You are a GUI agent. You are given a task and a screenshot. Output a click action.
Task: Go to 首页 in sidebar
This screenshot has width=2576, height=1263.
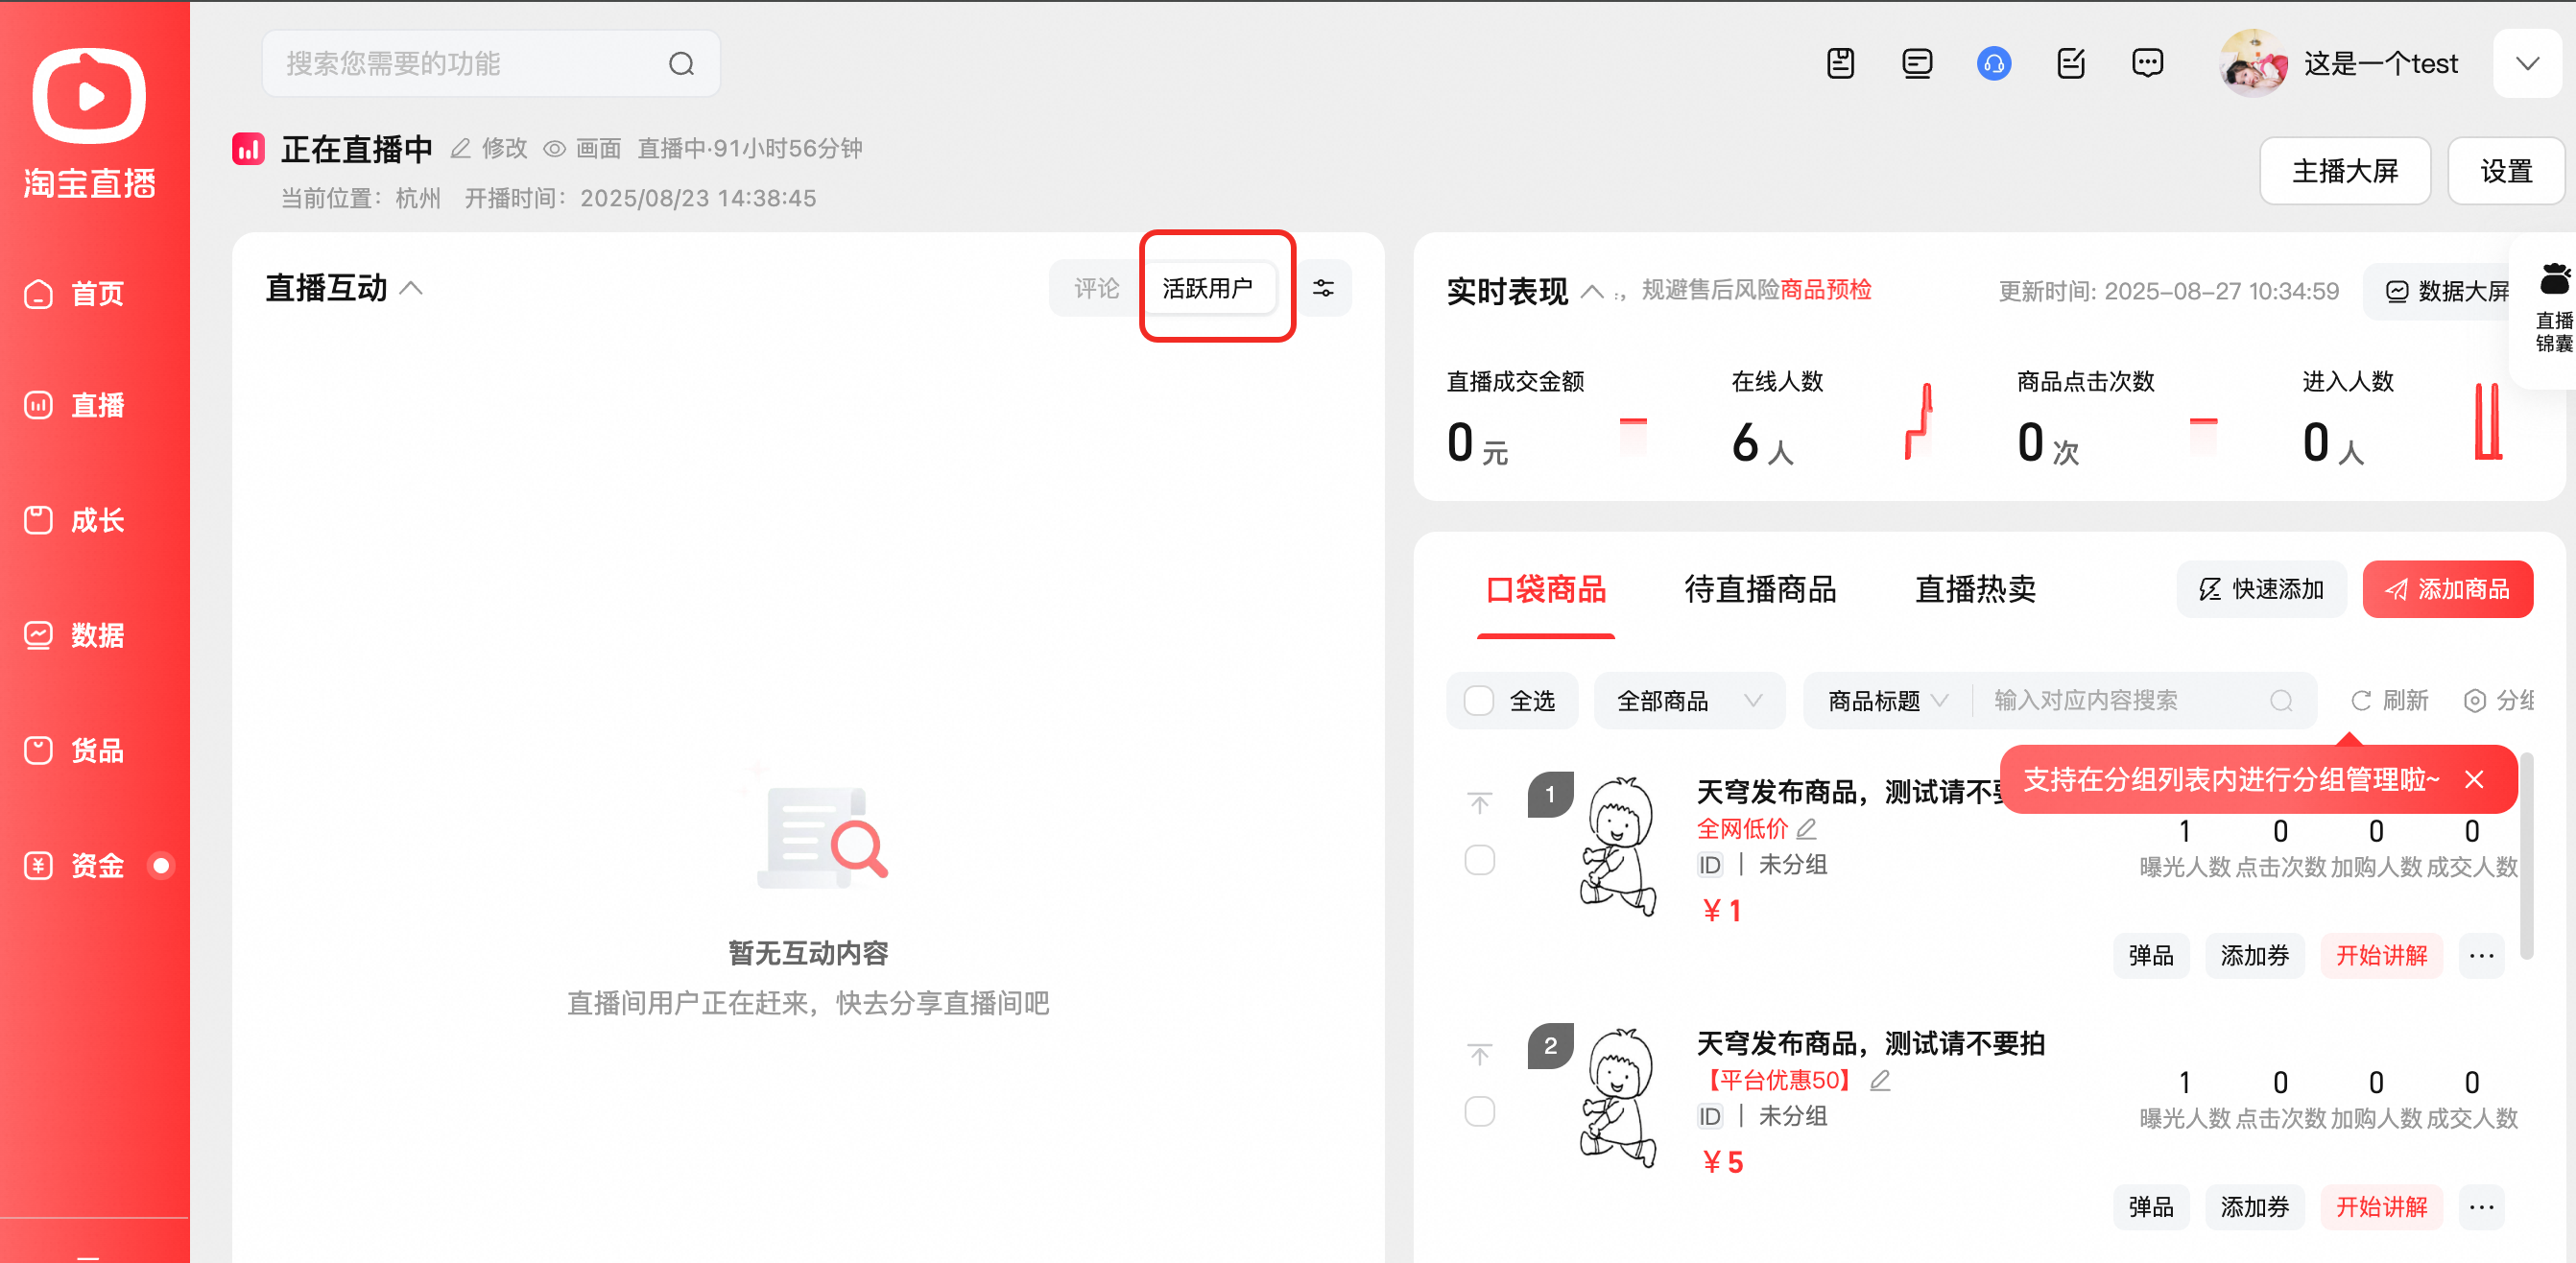[75, 294]
